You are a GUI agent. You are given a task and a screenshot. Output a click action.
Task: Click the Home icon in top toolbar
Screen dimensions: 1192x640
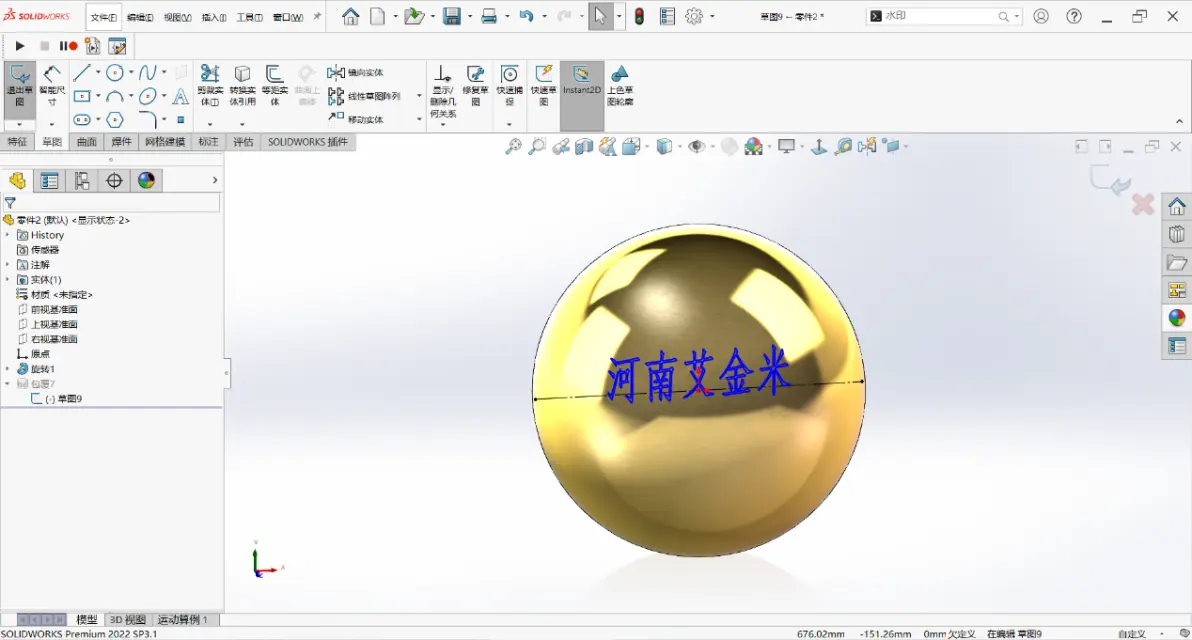[350, 16]
